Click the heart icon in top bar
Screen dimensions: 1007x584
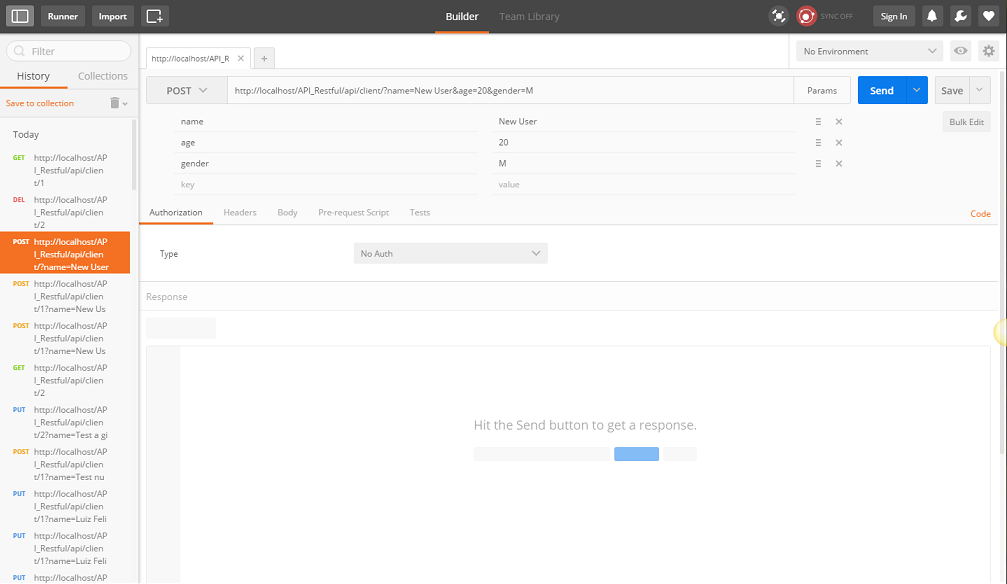pyautogui.click(x=988, y=16)
